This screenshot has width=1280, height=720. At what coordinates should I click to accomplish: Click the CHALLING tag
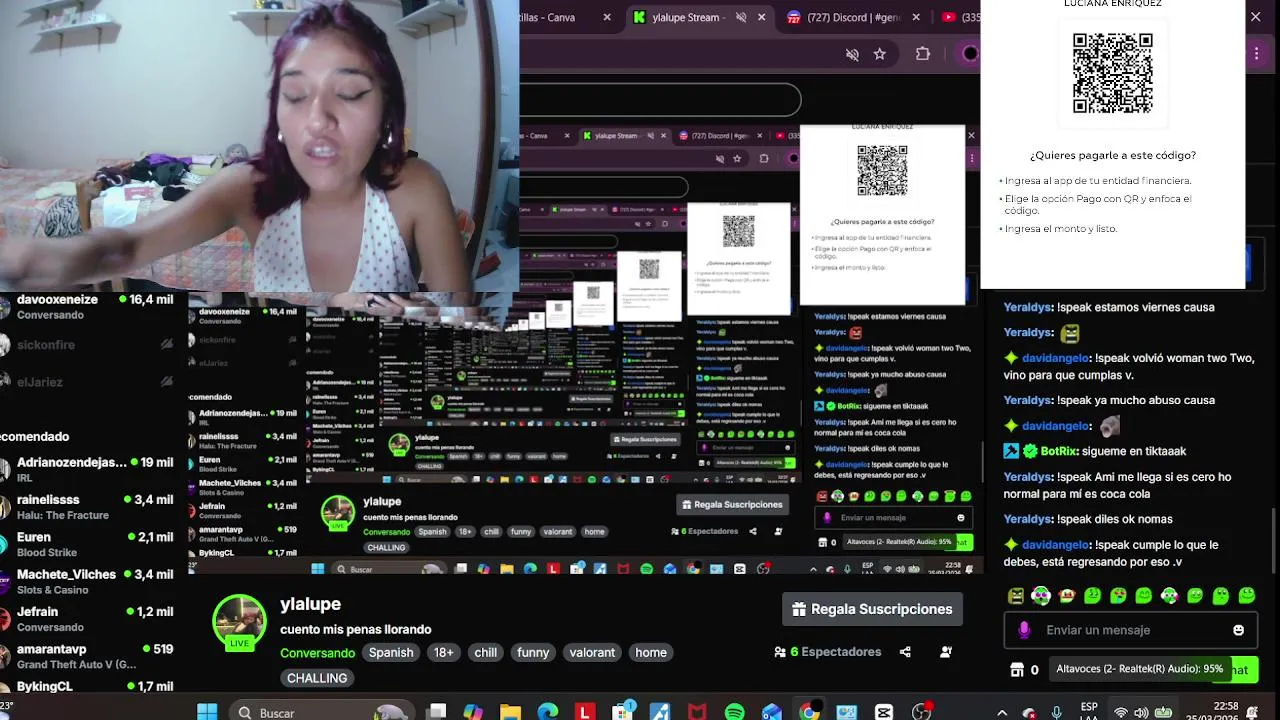[x=317, y=678]
